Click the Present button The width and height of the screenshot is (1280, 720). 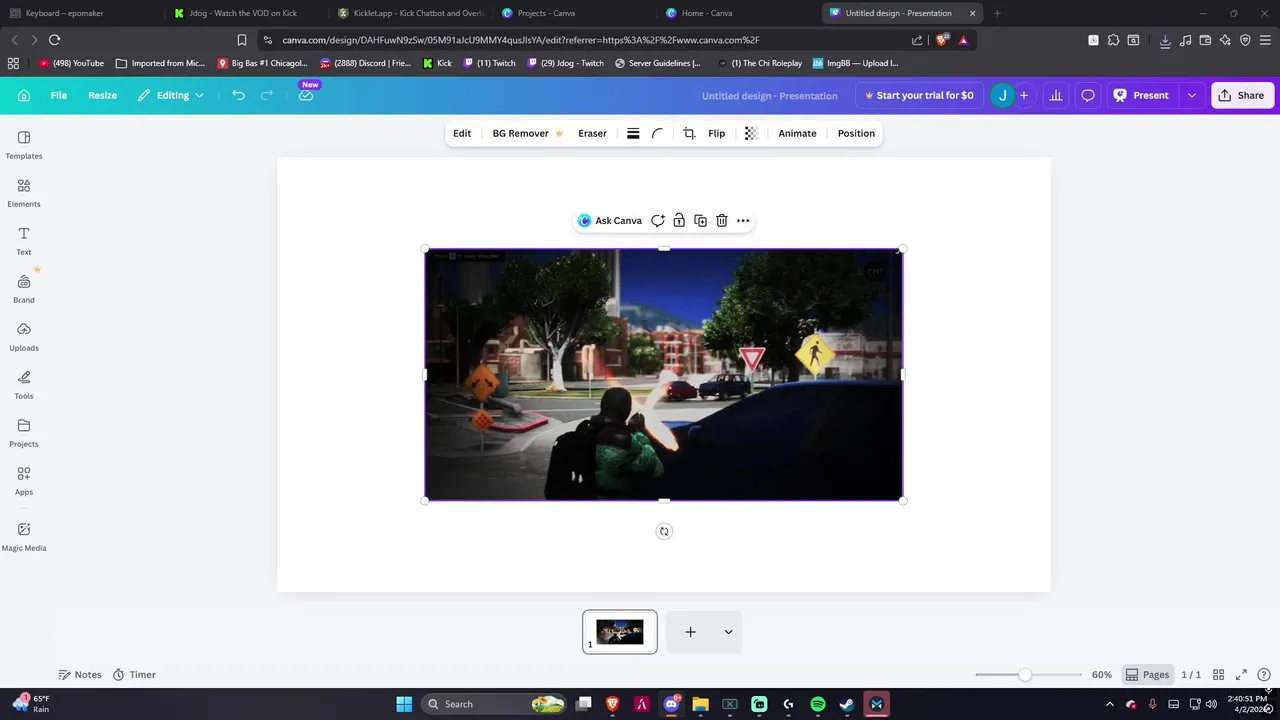(x=1142, y=95)
